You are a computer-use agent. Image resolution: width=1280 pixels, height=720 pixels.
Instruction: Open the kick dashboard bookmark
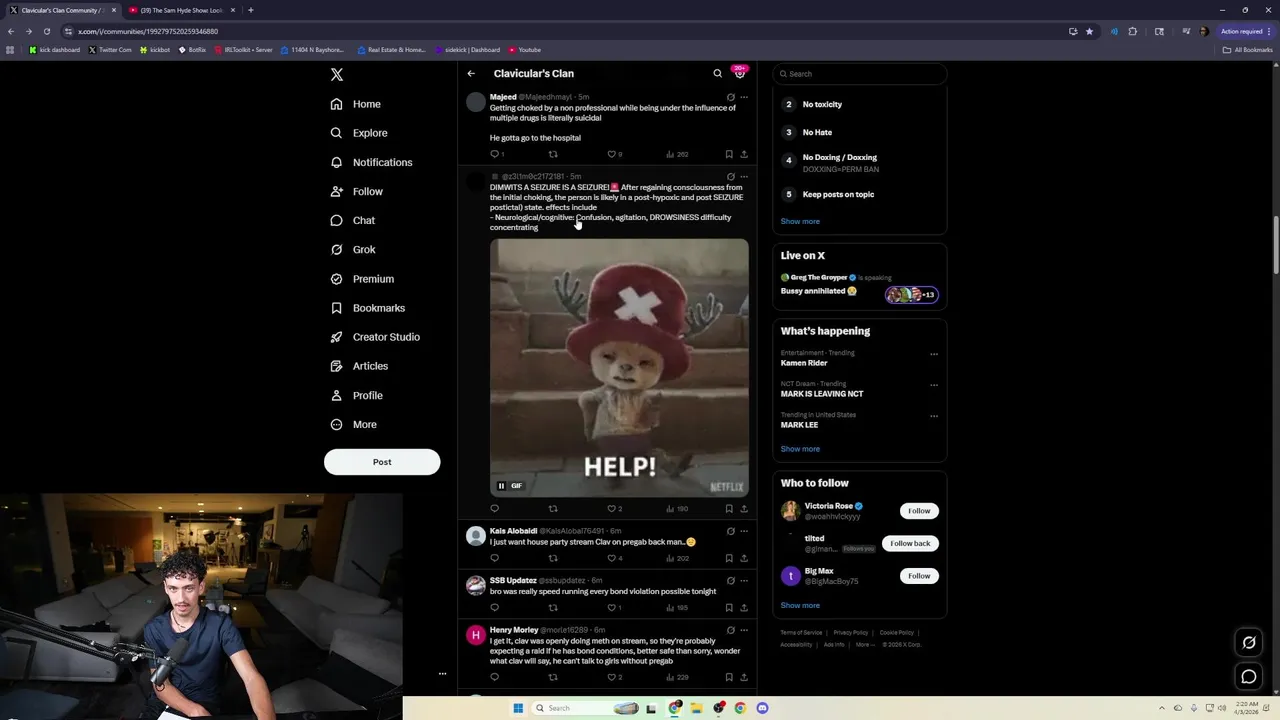pos(55,50)
